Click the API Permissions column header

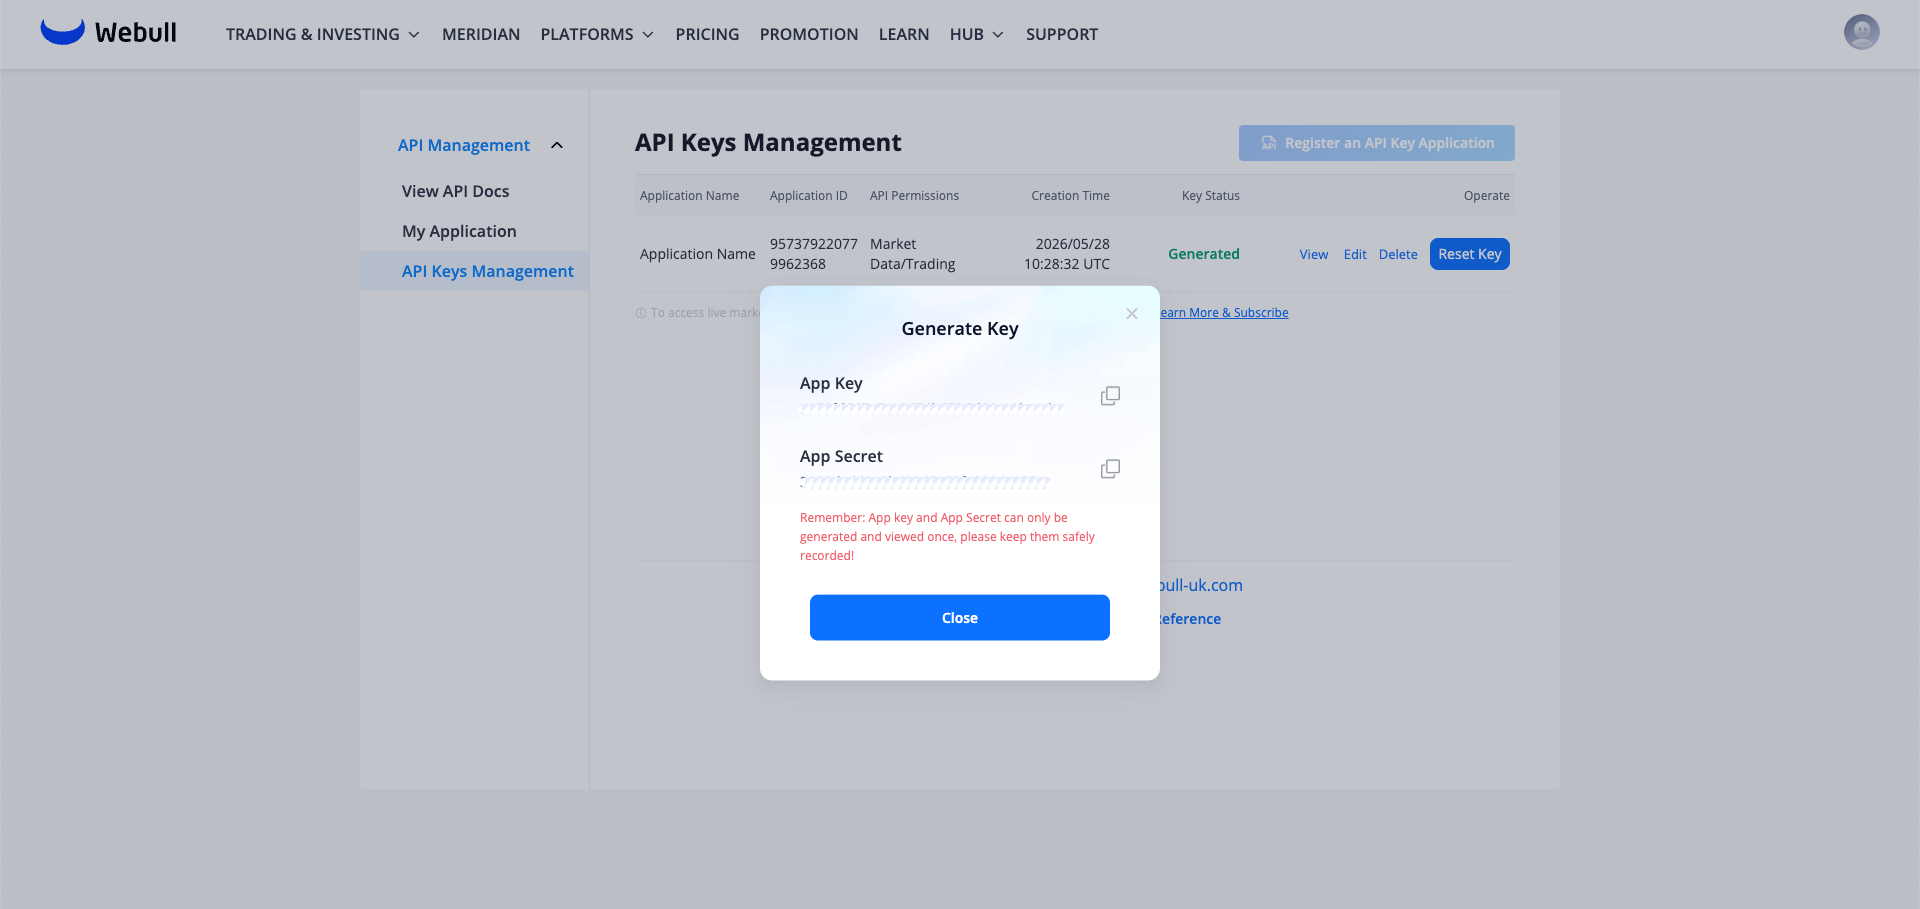(914, 196)
